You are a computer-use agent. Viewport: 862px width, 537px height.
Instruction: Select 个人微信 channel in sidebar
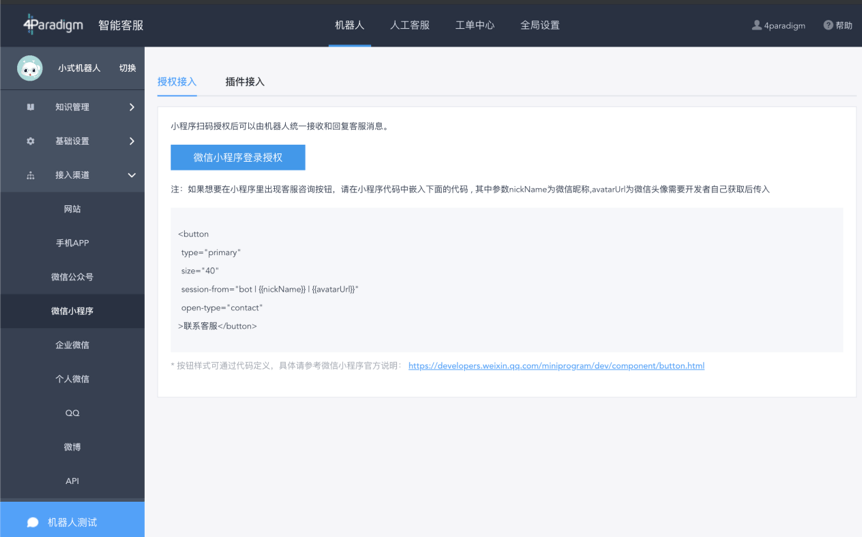coord(72,379)
